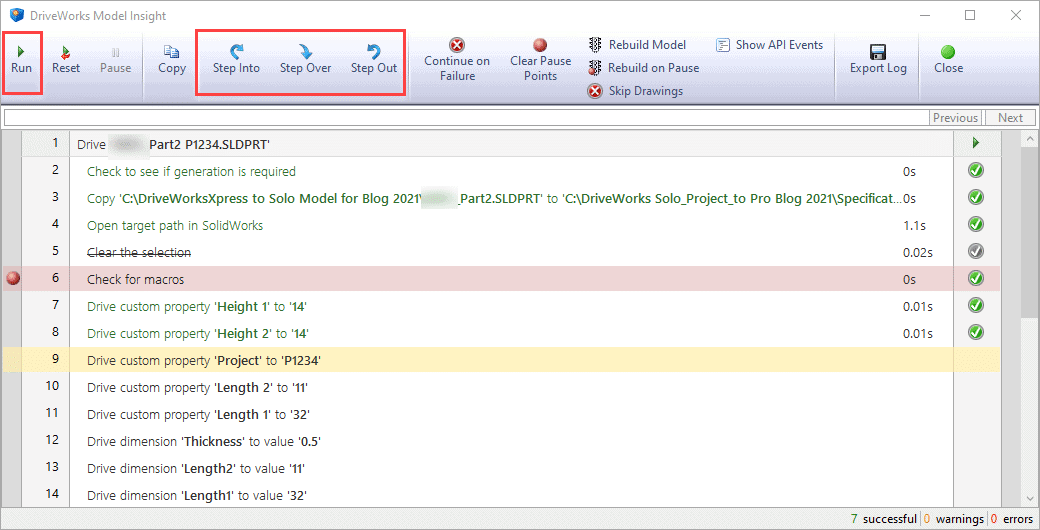
Task: Click '0 warnings' in status bar
Action: pos(954,519)
